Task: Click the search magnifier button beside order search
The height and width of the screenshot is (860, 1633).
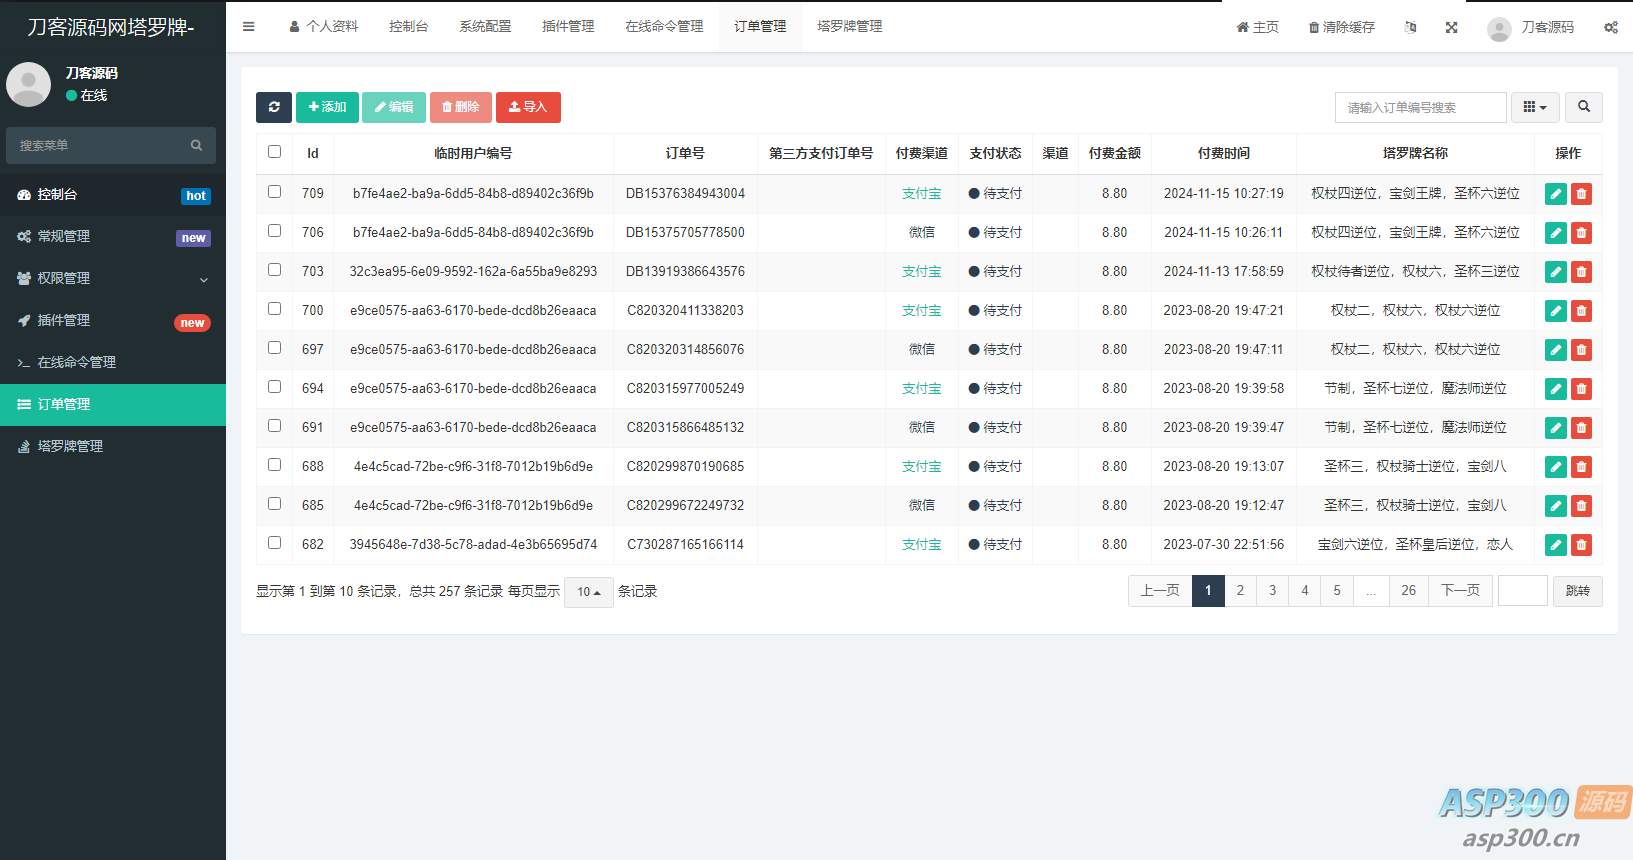Action: point(1583,107)
